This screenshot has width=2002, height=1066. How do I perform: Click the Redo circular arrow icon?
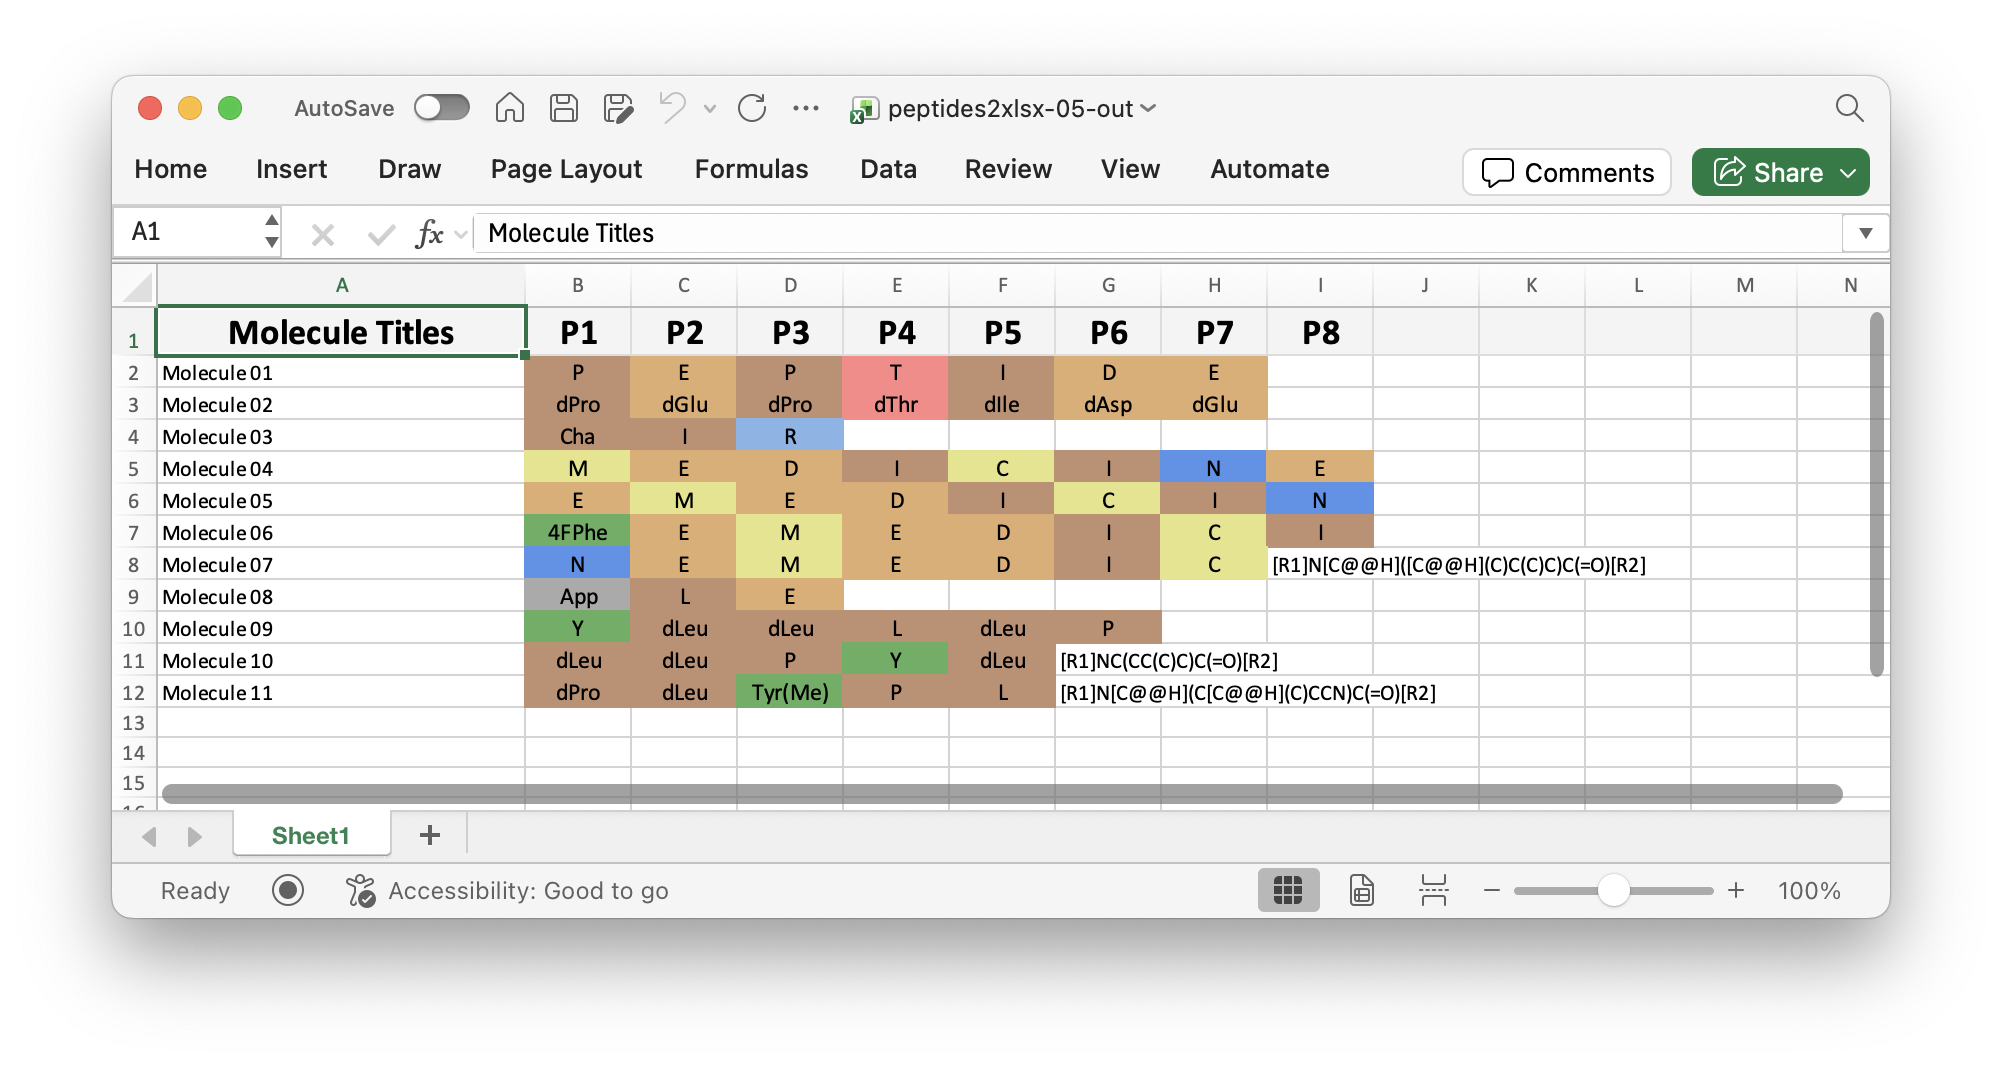[x=752, y=108]
